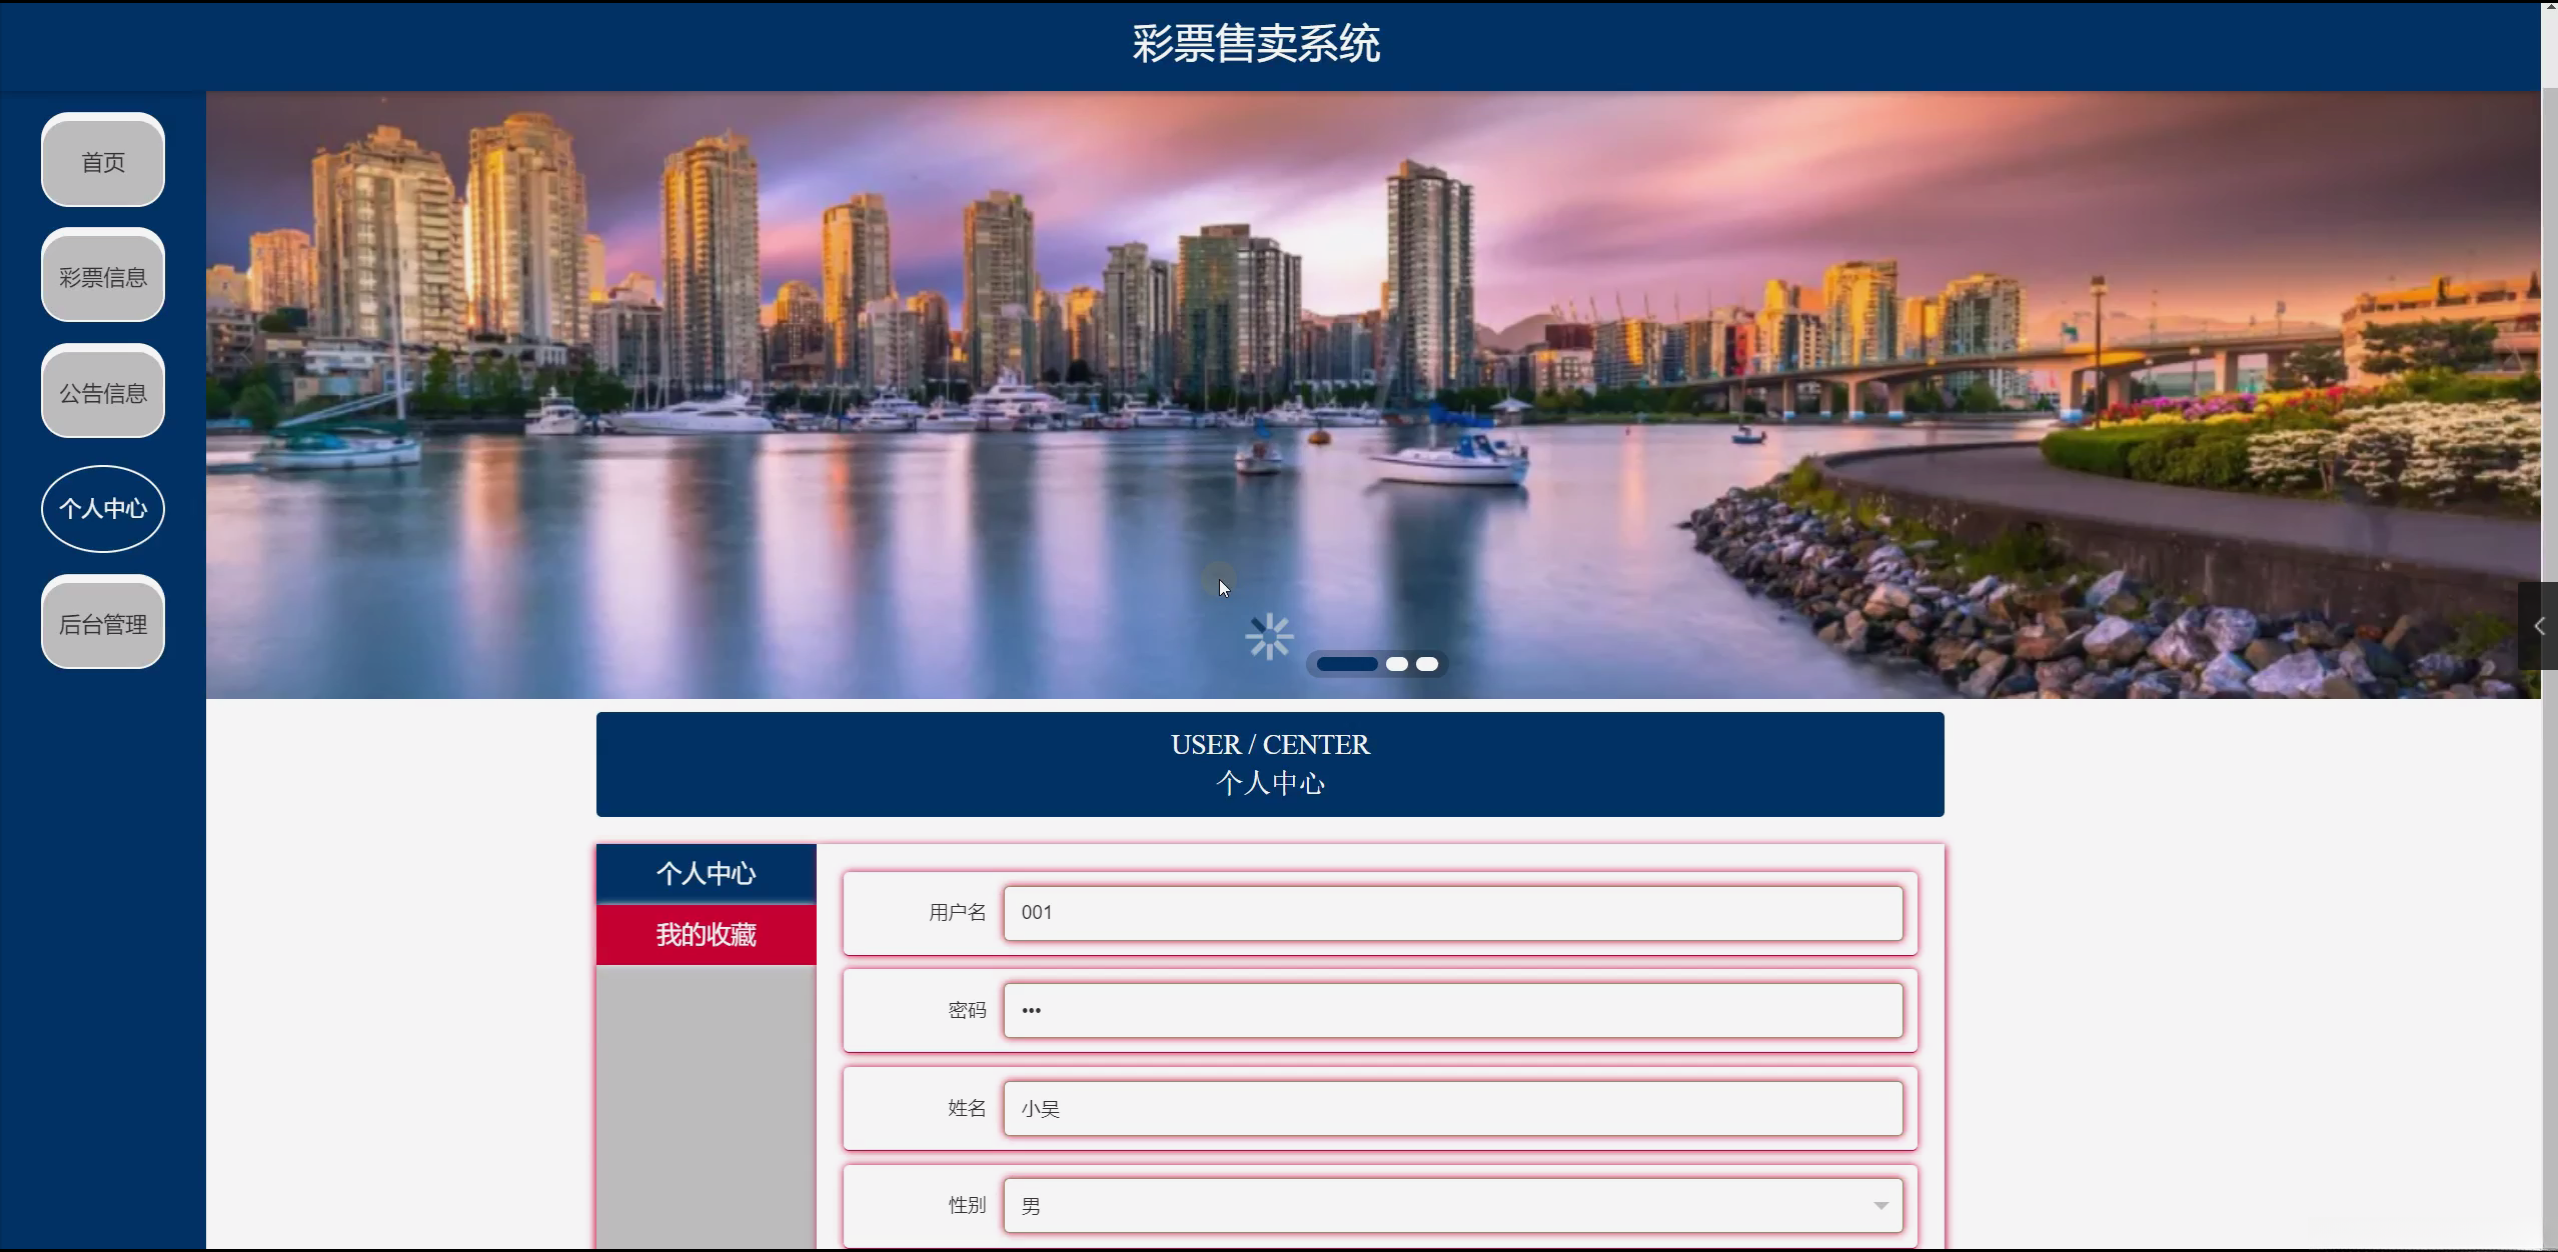The height and width of the screenshot is (1252, 2558).
Task: Click the city skyline banner image
Action: click(x=1373, y=395)
